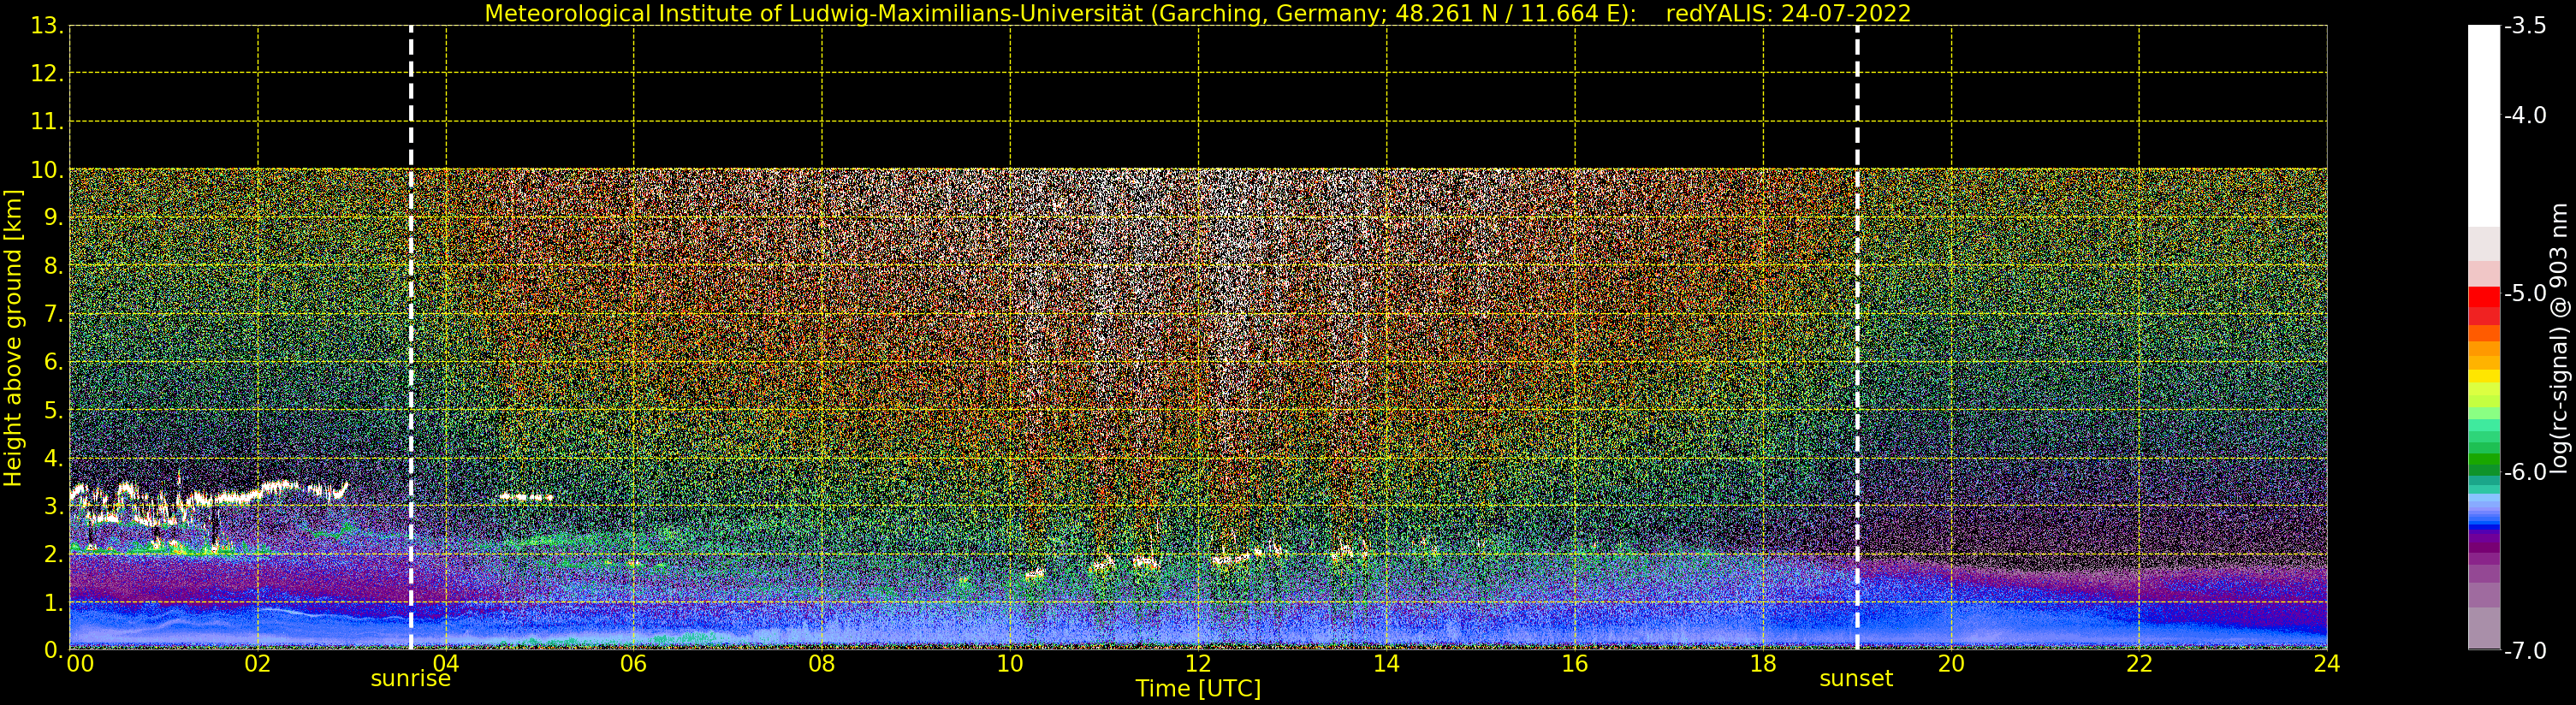Click the '7.' height tick label

[x=53, y=314]
